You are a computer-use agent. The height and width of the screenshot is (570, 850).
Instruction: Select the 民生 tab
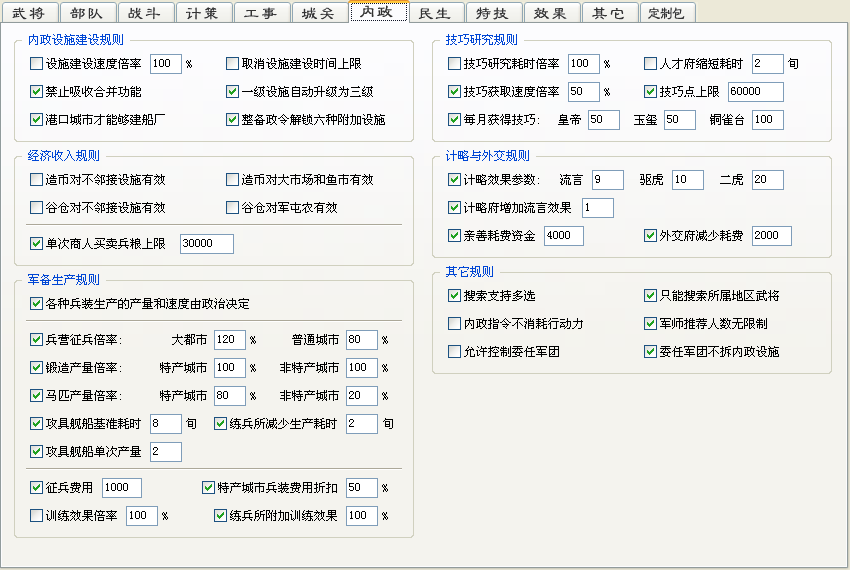click(435, 13)
